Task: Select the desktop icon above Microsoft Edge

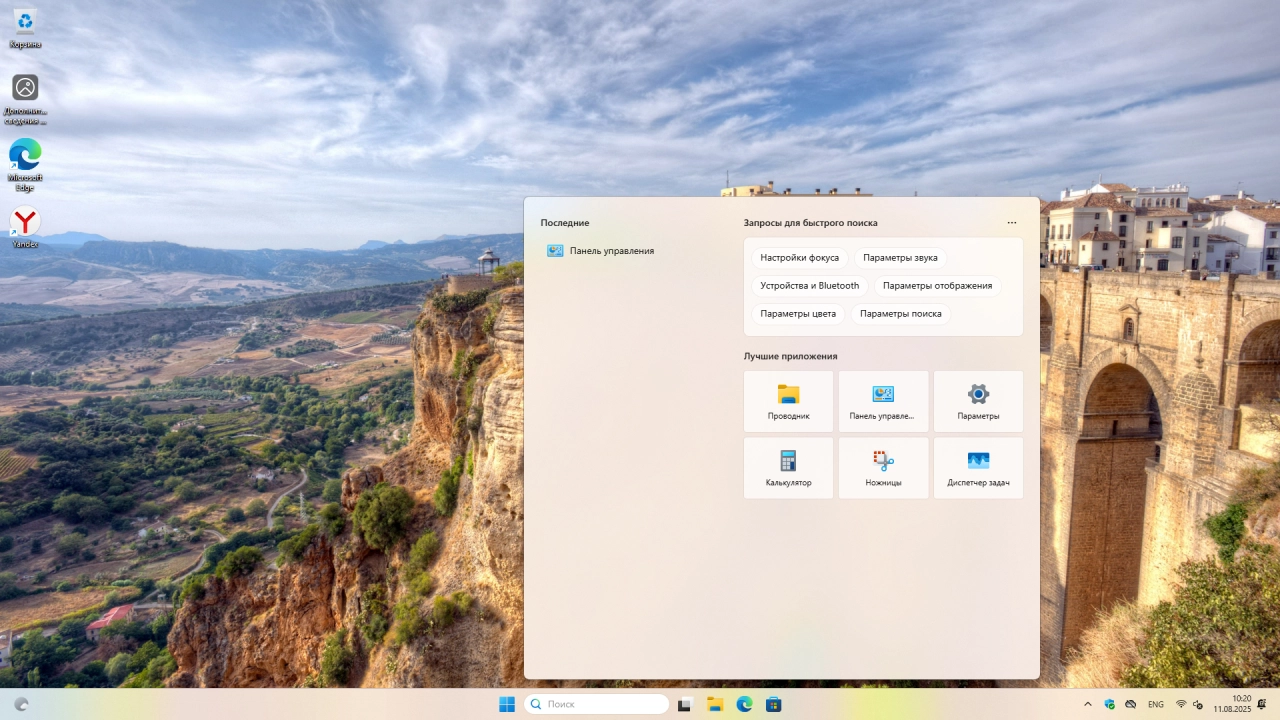Action: (x=25, y=99)
